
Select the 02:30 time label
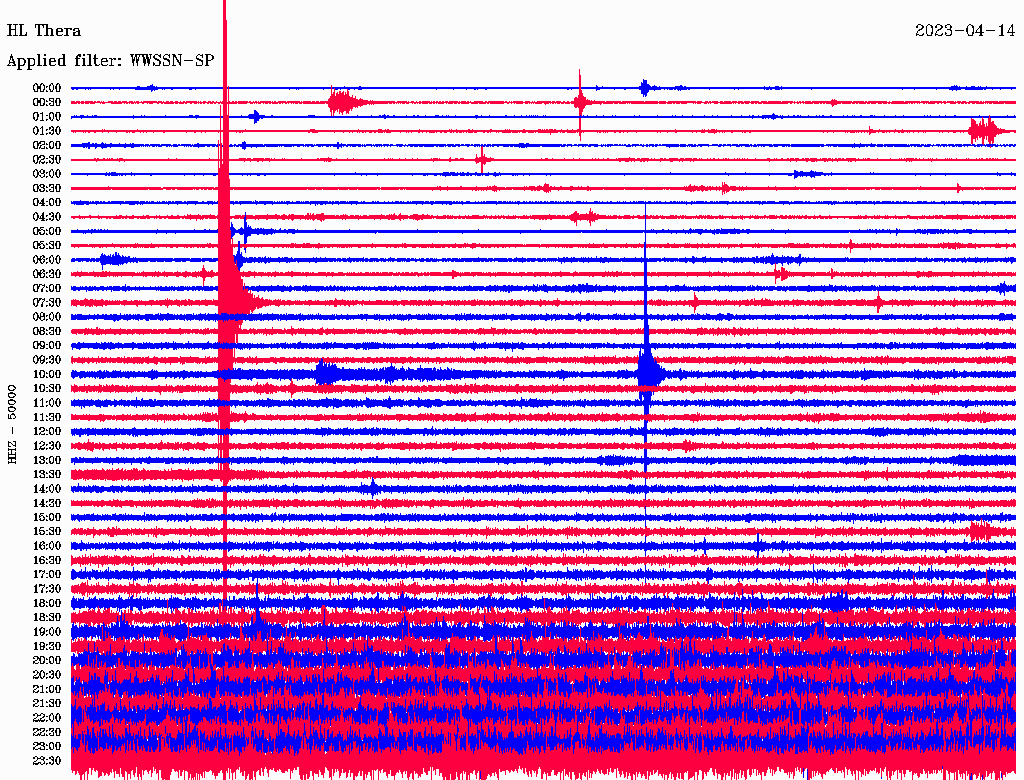tap(47, 160)
